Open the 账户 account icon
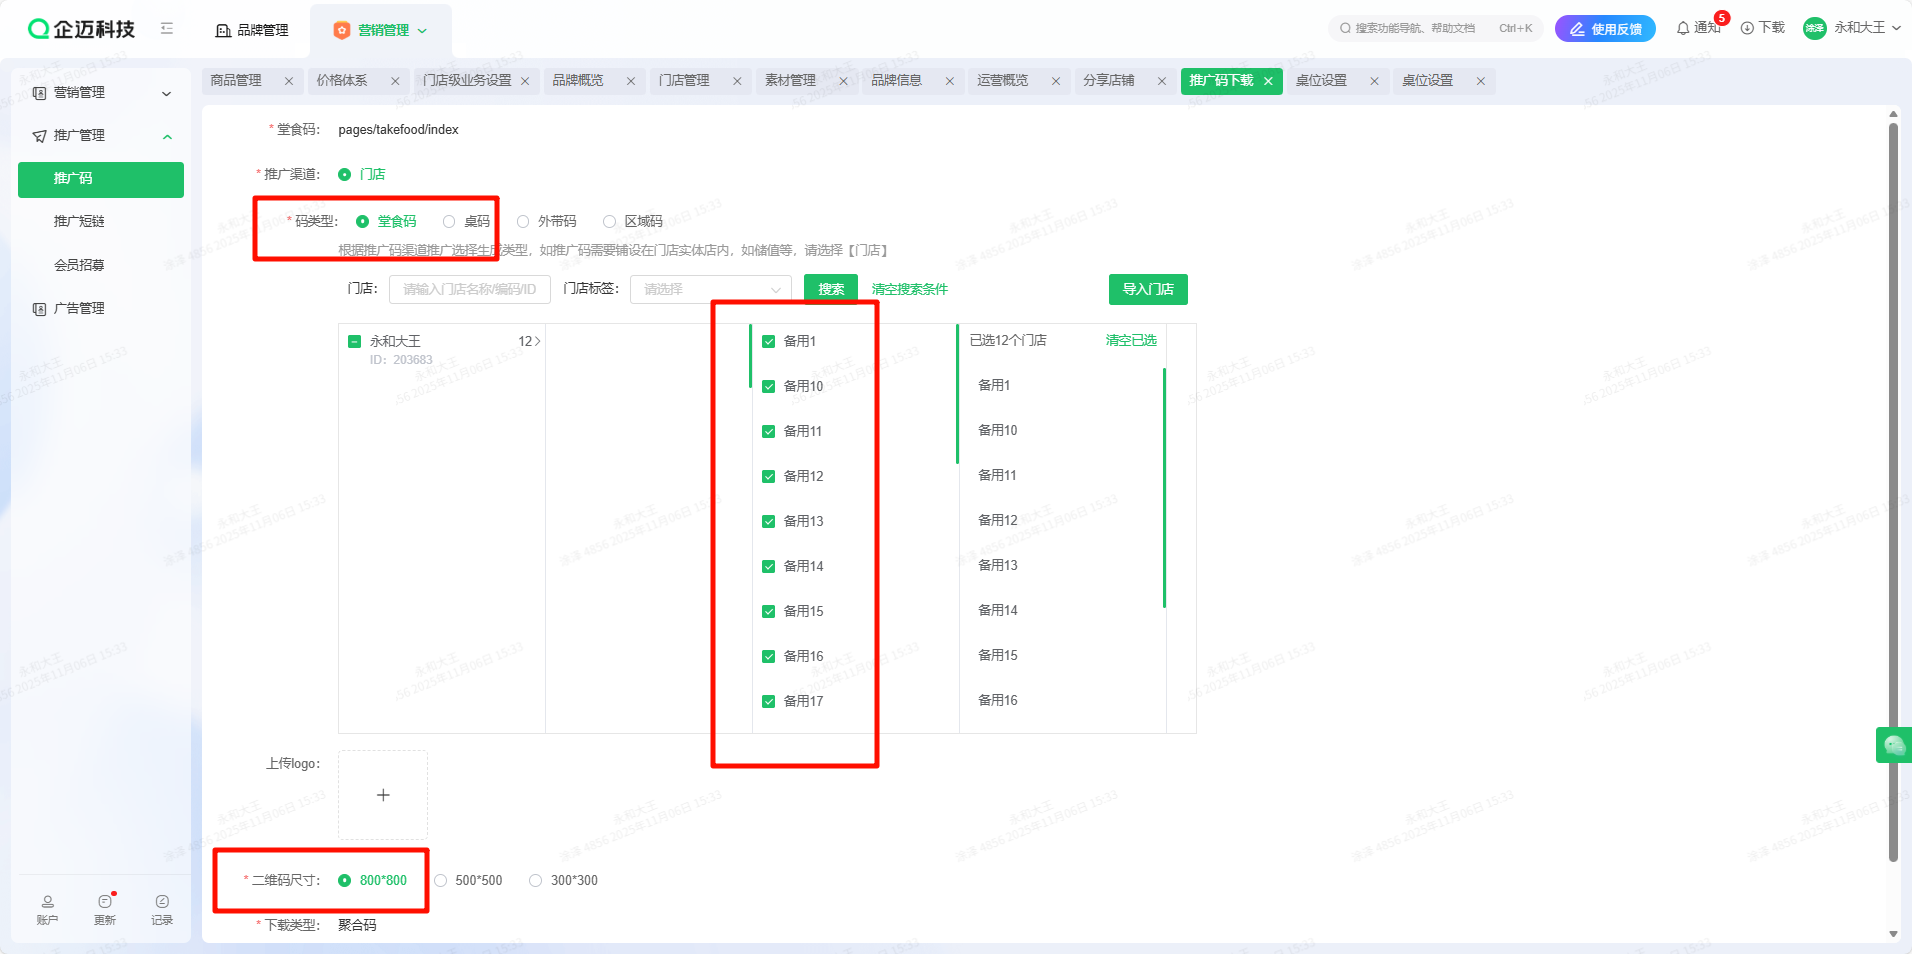Image resolution: width=1912 pixels, height=954 pixels. [47, 902]
